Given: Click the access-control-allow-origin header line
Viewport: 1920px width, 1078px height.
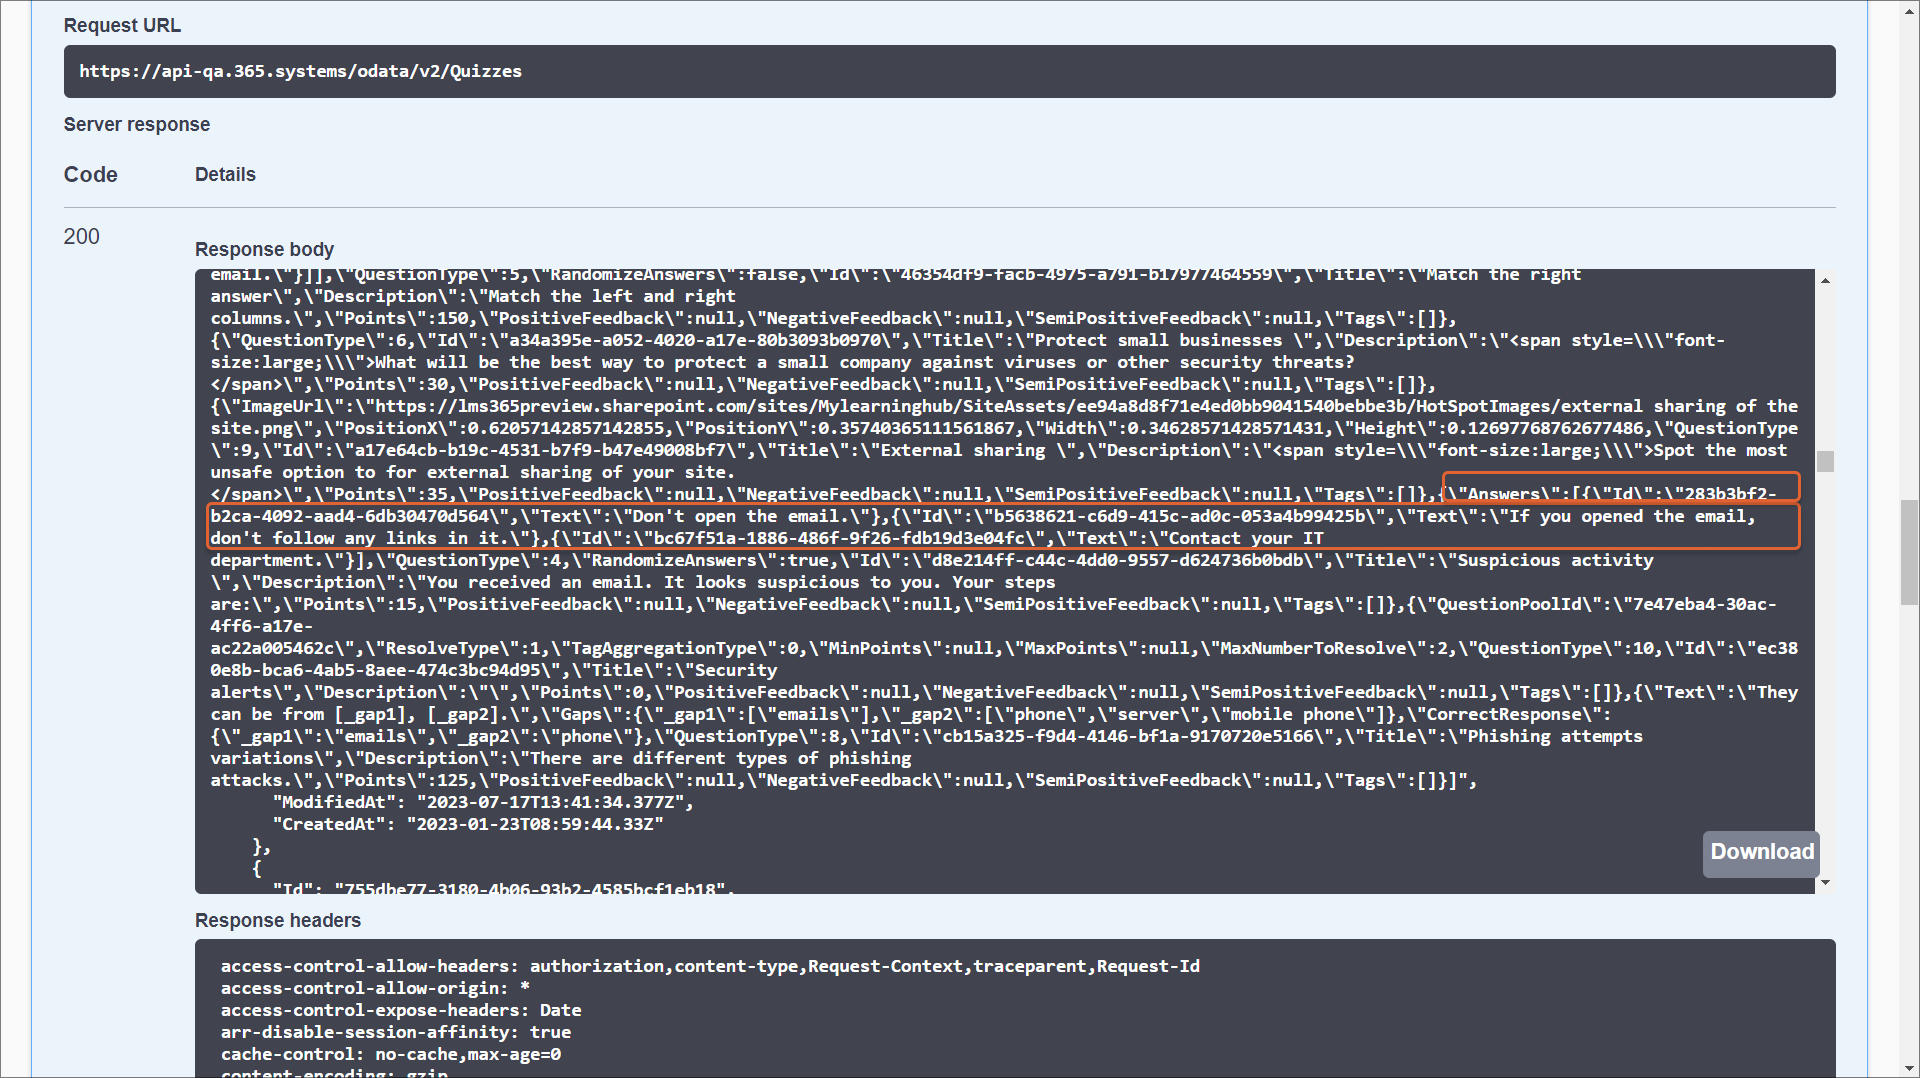Looking at the screenshot, I should [375, 988].
